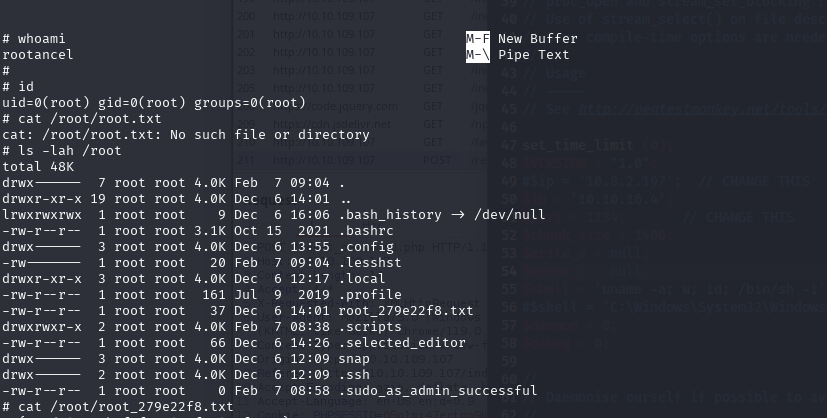Click the snap directory entry
This screenshot has height=418, width=827.
click(x=354, y=359)
